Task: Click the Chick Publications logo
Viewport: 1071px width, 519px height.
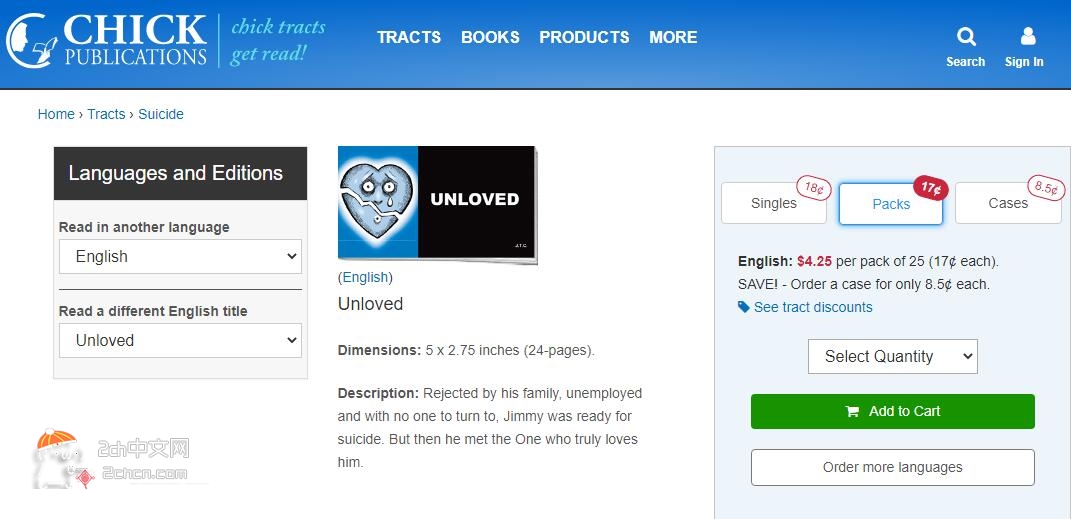Action: click(107, 40)
